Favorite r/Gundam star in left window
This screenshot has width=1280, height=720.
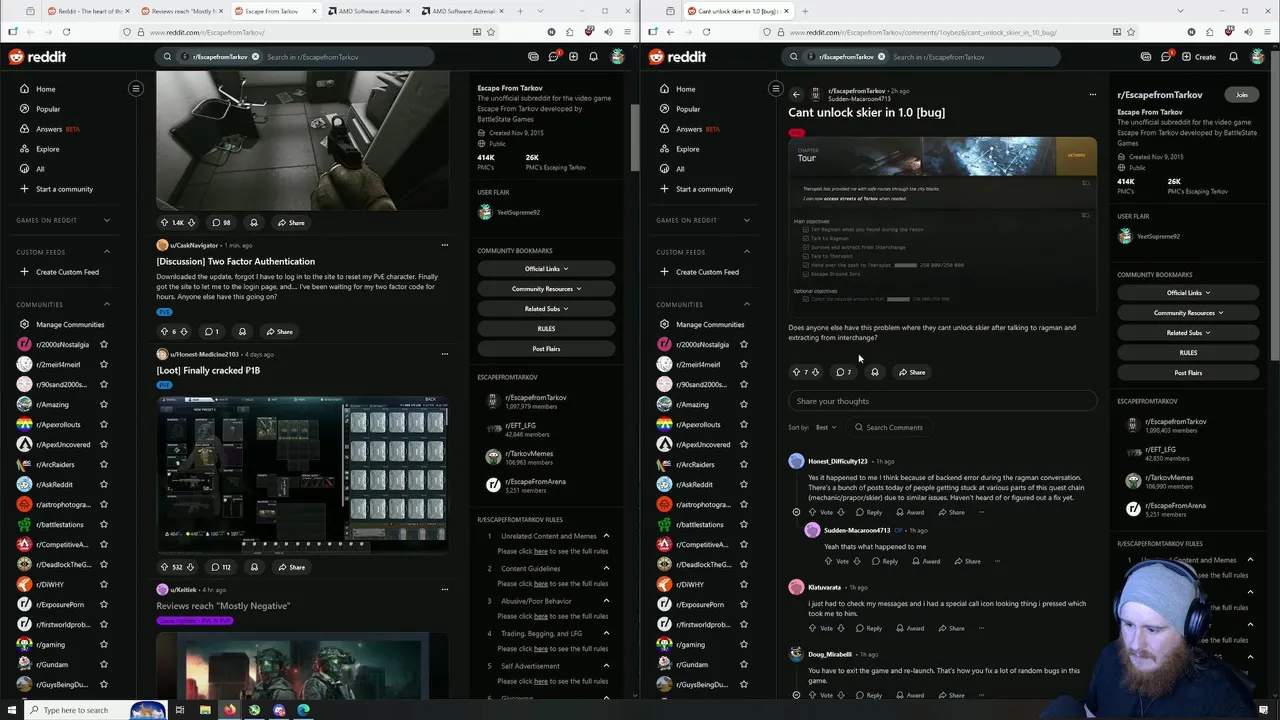104,665
